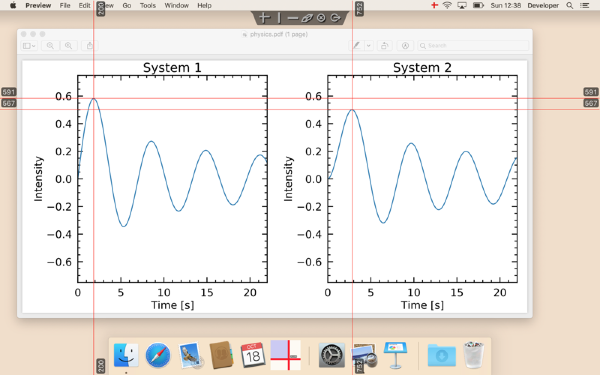Open the Tools menu
Screen dimensions: 600x375
(148, 5)
